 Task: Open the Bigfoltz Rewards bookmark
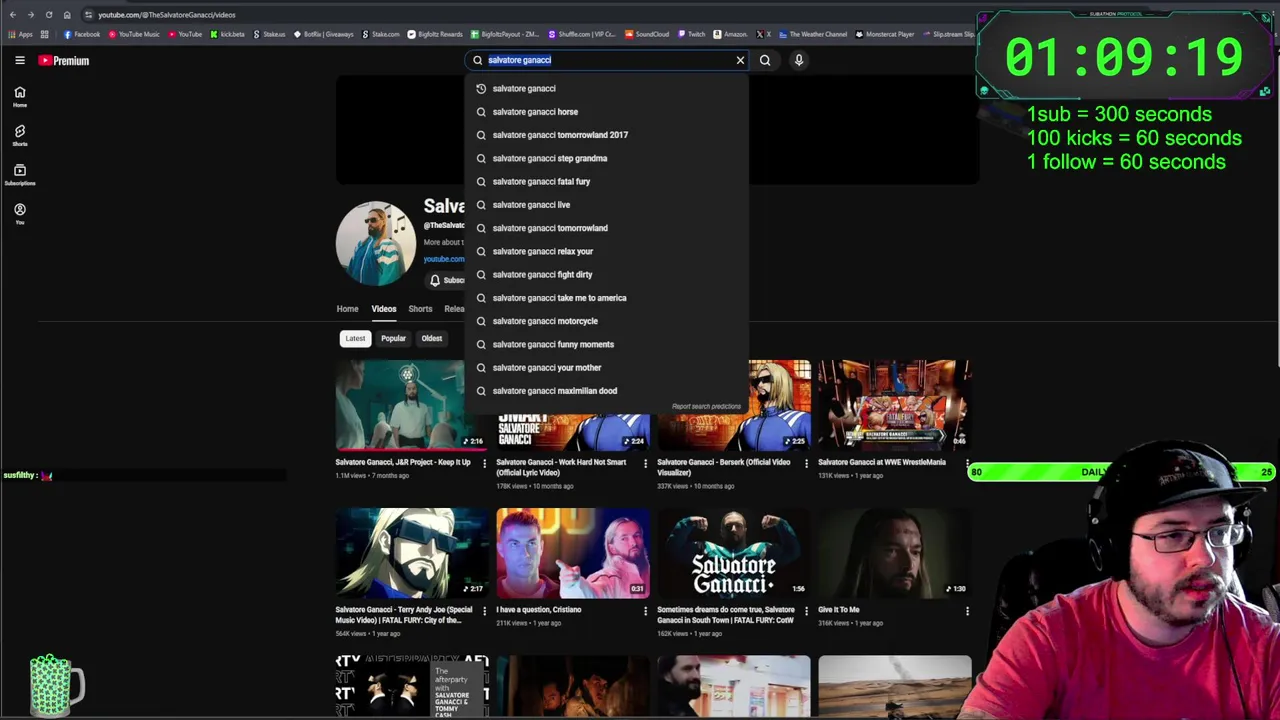pyautogui.click(x=435, y=34)
